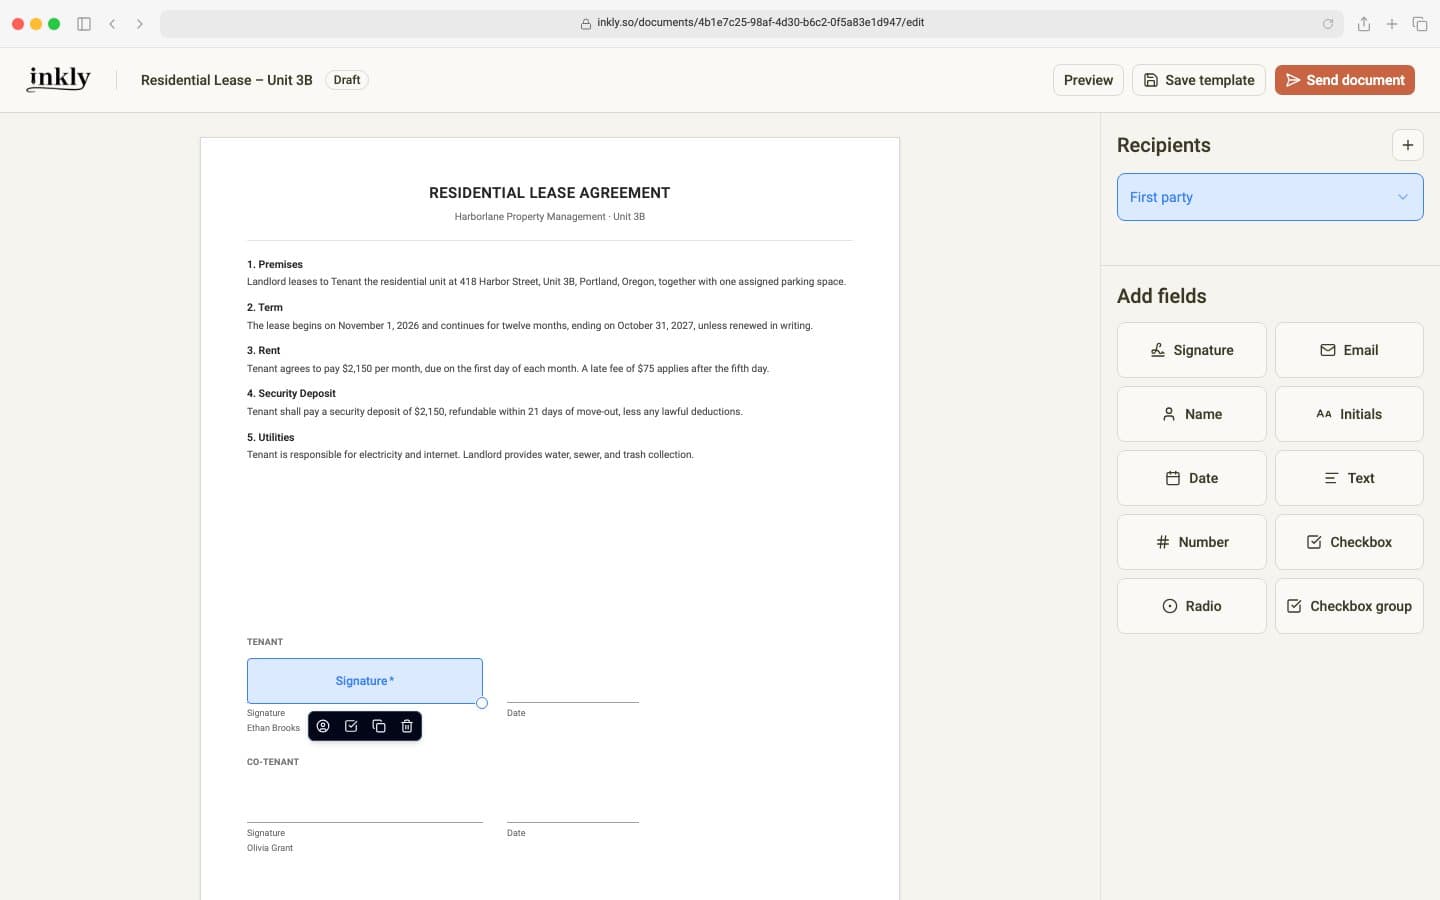Add a Text field
The image size is (1440, 900).
coord(1349,478)
